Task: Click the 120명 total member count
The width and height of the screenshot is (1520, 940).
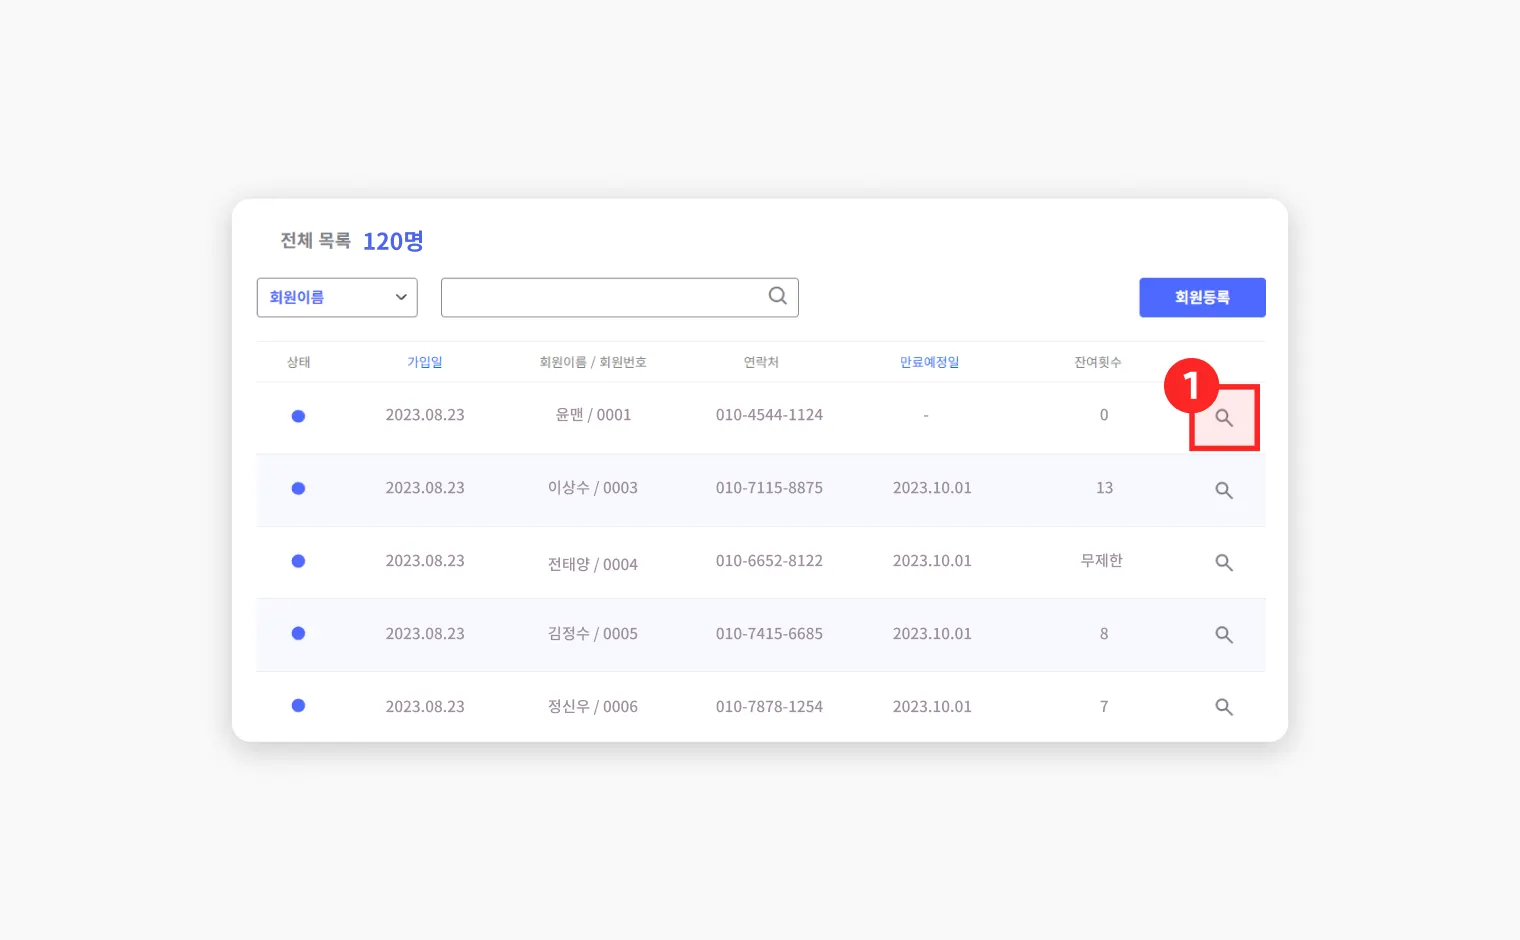Action: pyautogui.click(x=393, y=241)
